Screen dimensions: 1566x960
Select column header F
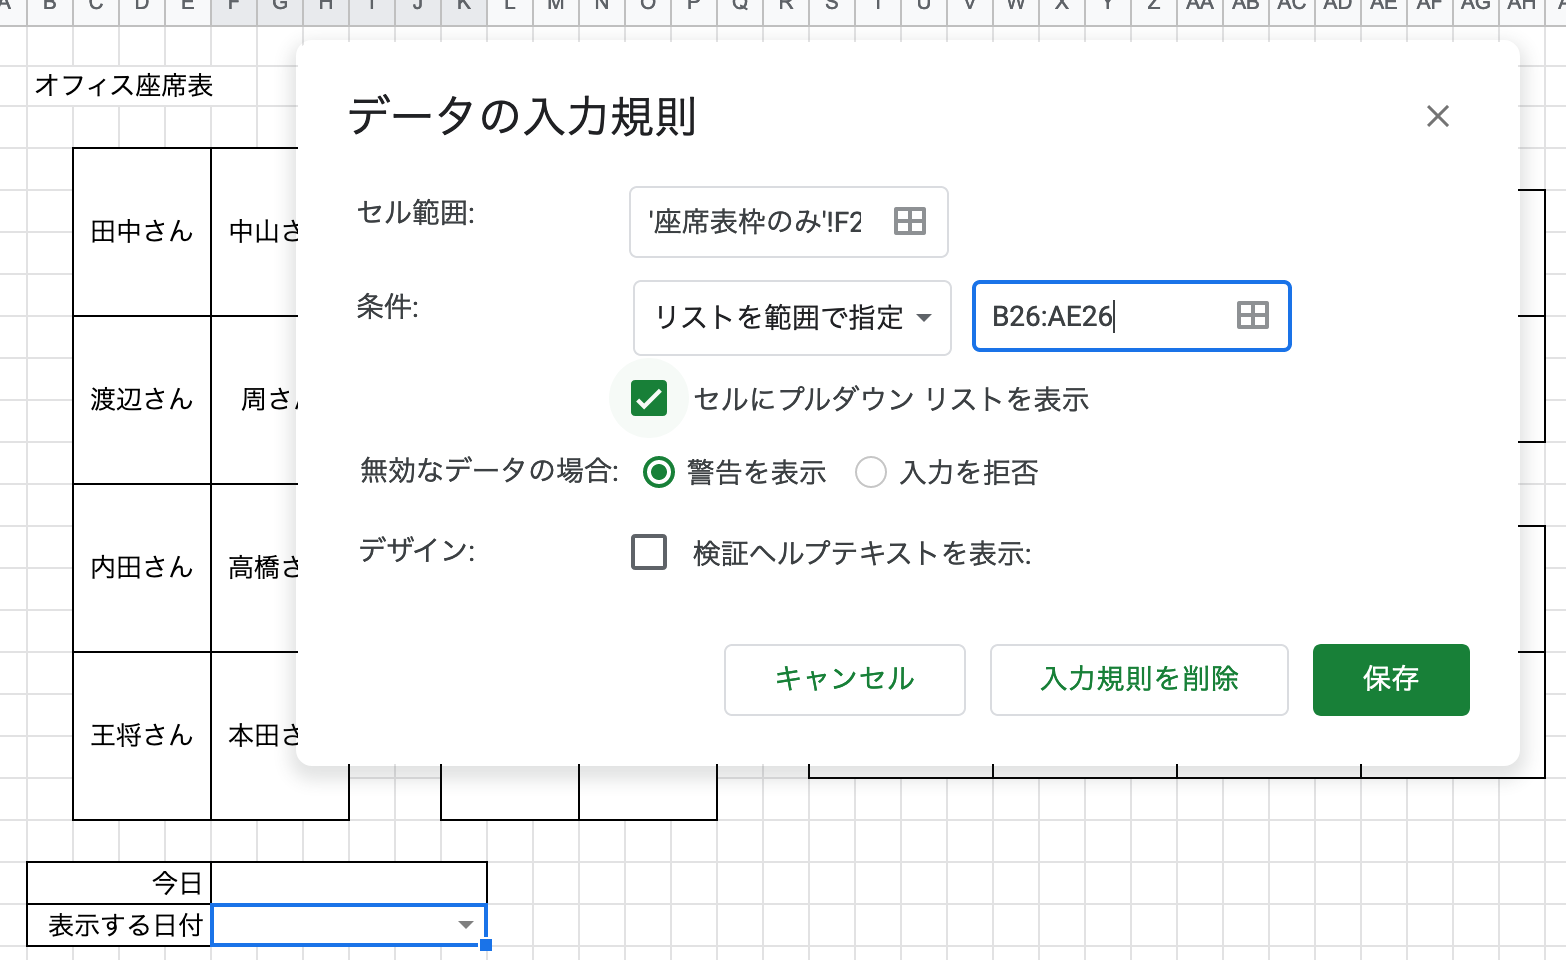coord(232,8)
